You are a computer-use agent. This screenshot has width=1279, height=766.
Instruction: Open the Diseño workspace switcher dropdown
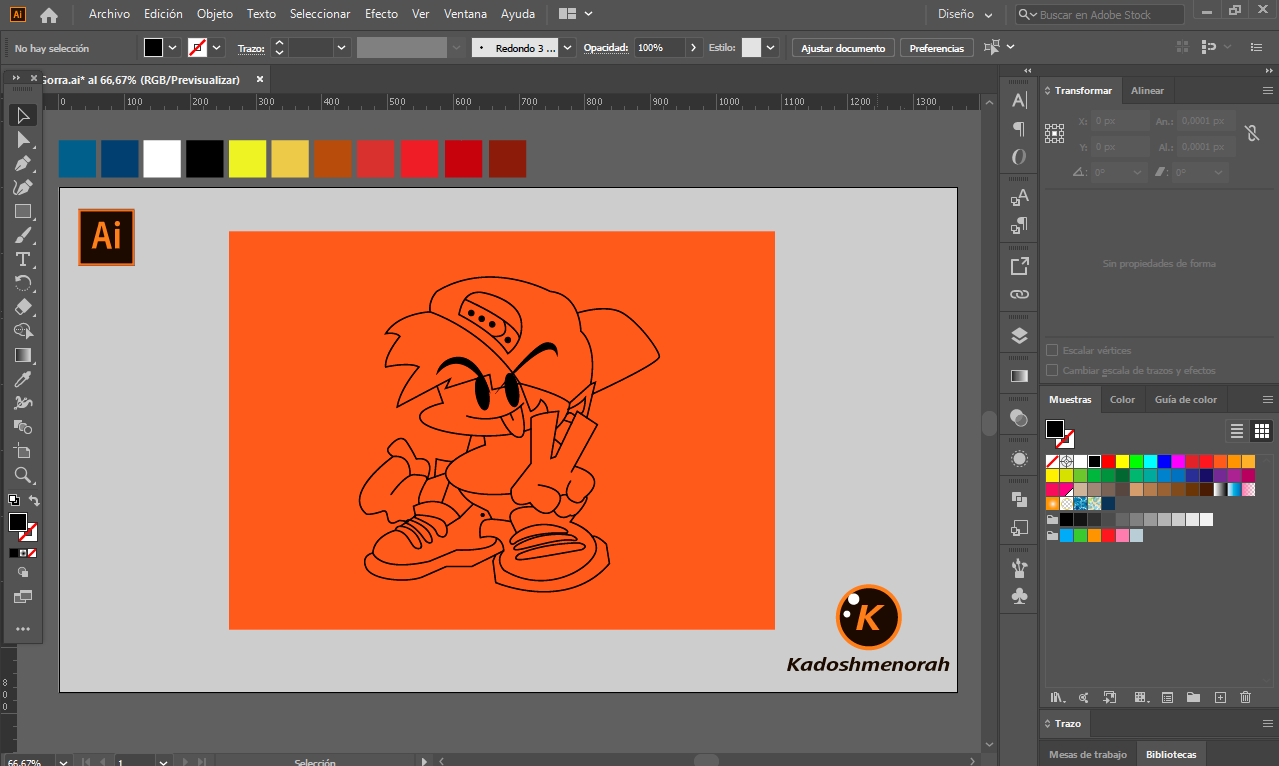[965, 14]
